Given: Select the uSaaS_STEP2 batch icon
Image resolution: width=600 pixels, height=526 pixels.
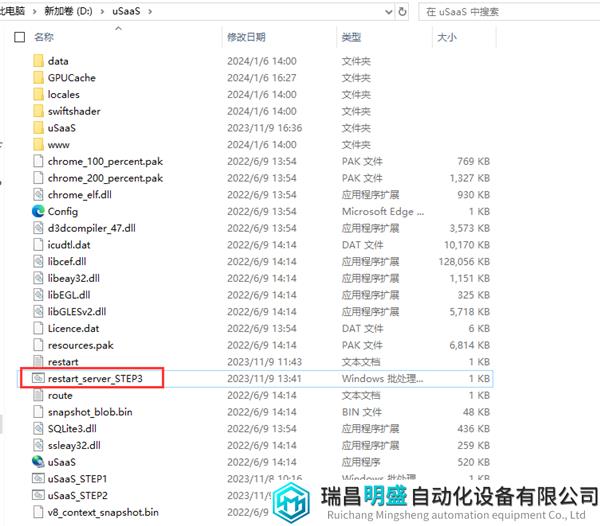Looking at the screenshot, I should (x=38, y=496).
